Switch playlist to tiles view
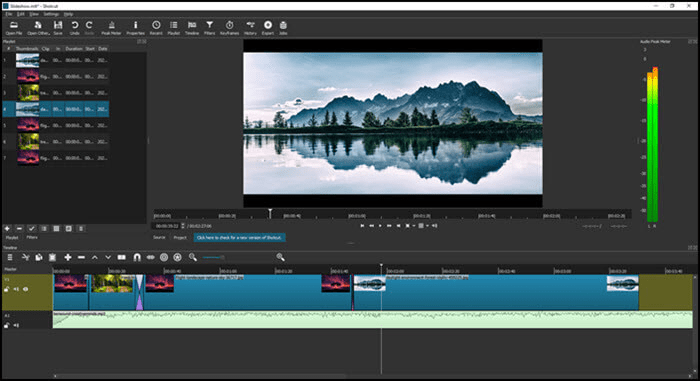This screenshot has width=700, height=381. click(56, 229)
